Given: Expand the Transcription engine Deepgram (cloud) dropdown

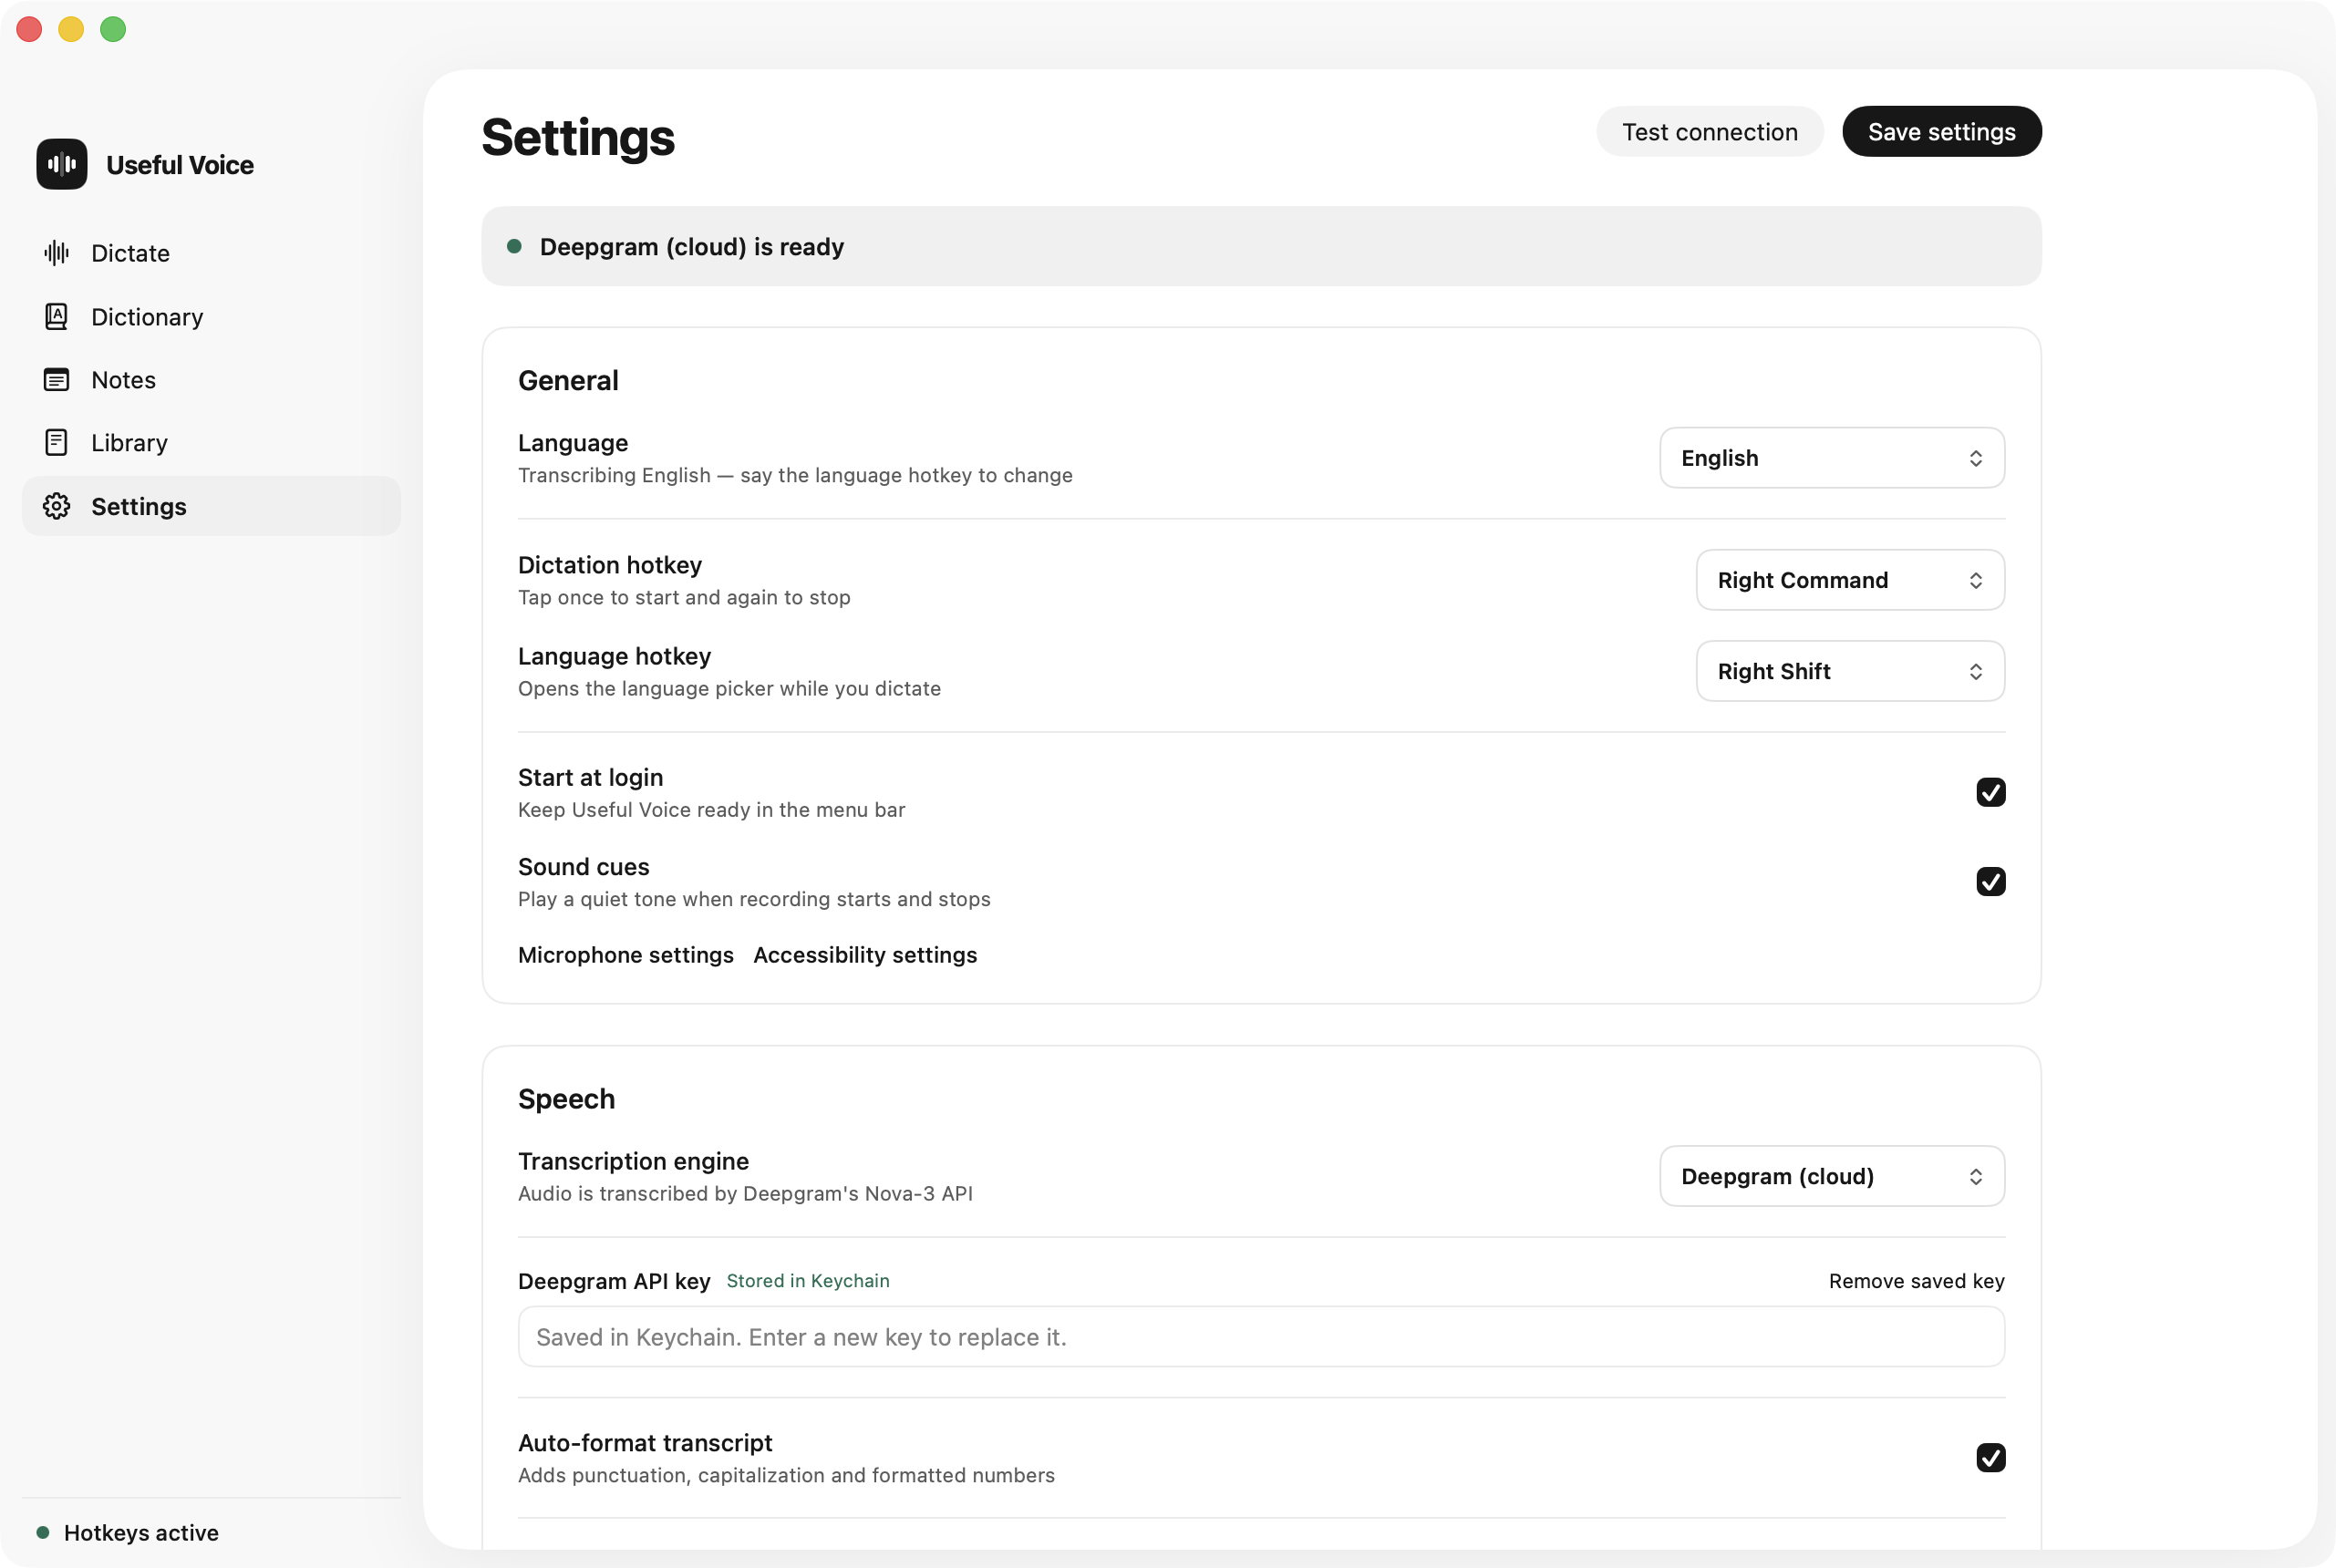Looking at the screenshot, I should point(1831,1176).
